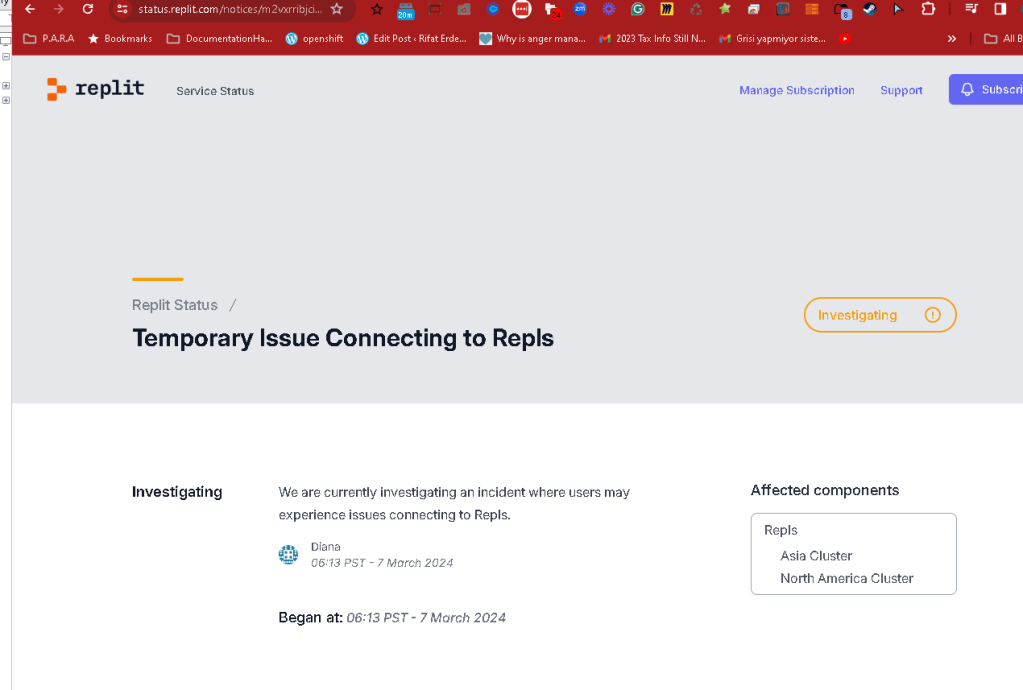Expand the DocumentationHa... bookmark folder
1023x690 pixels.
pos(219,38)
